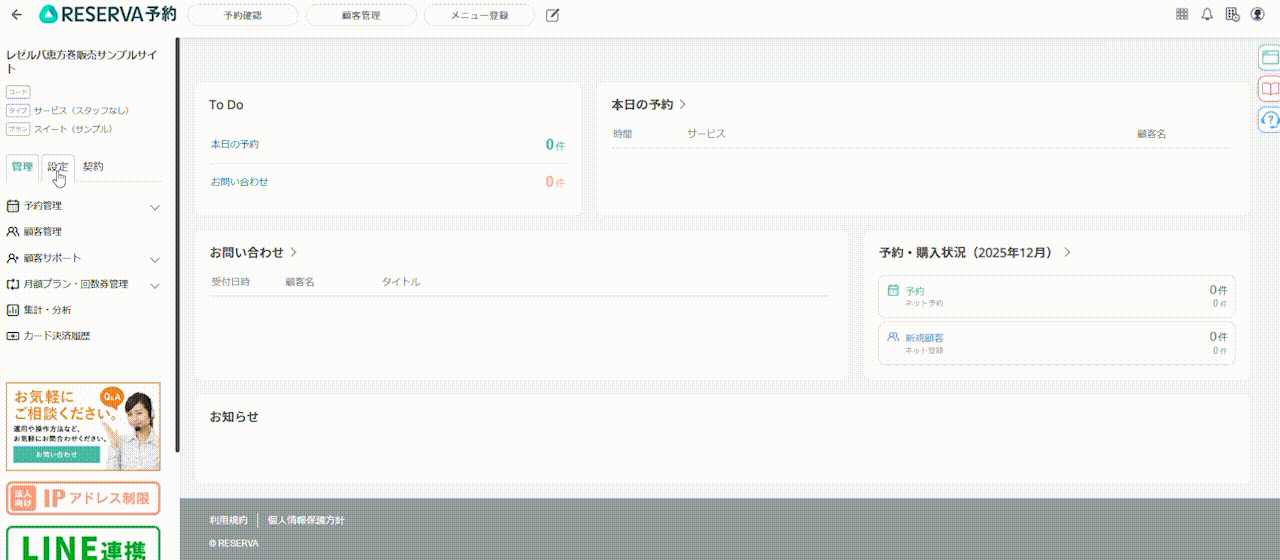1280x560 pixels.
Task: Open the notifications bell
Action: coord(1207,14)
